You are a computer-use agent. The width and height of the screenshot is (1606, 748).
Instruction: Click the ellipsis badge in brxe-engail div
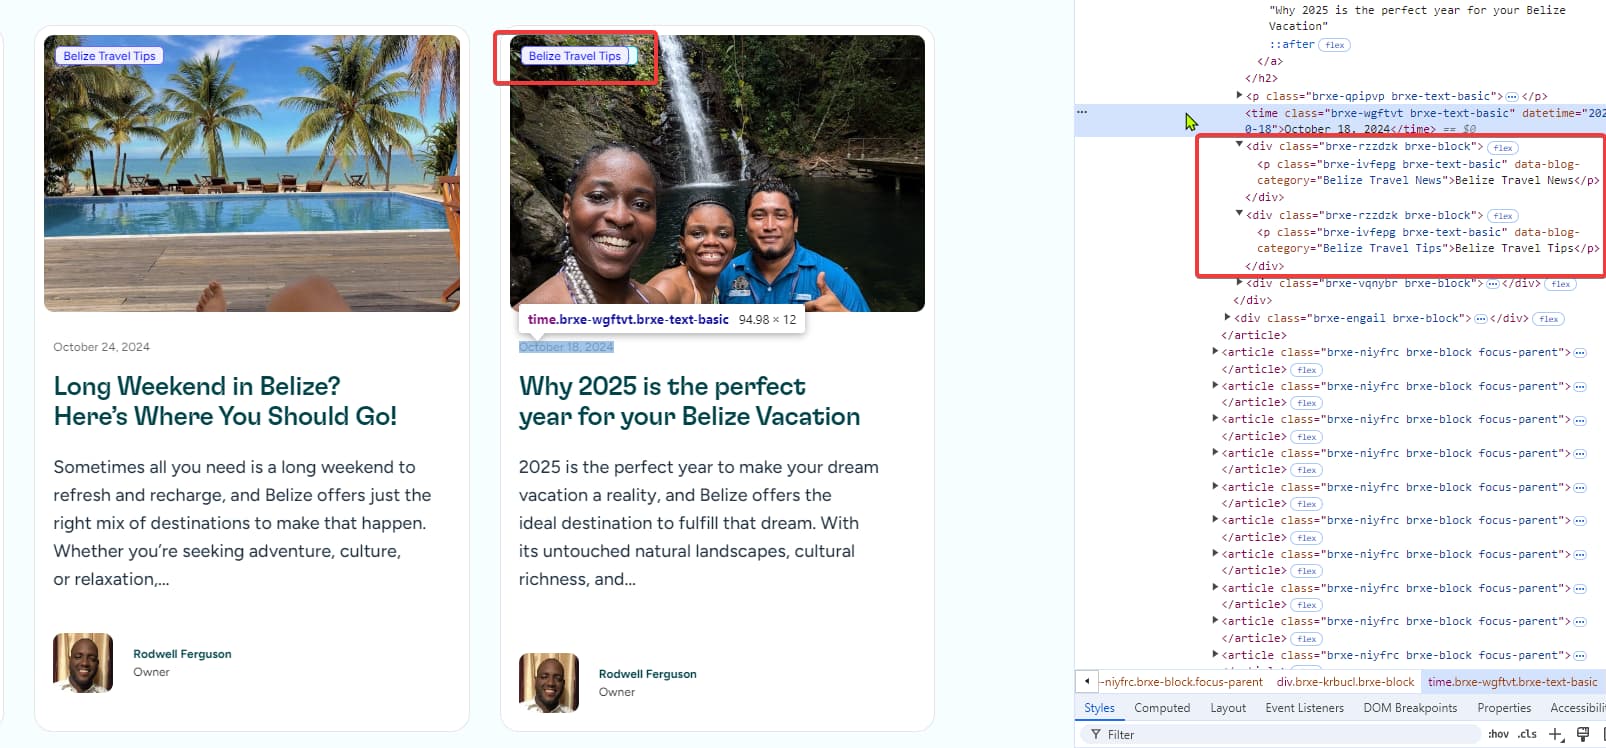tap(1480, 319)
